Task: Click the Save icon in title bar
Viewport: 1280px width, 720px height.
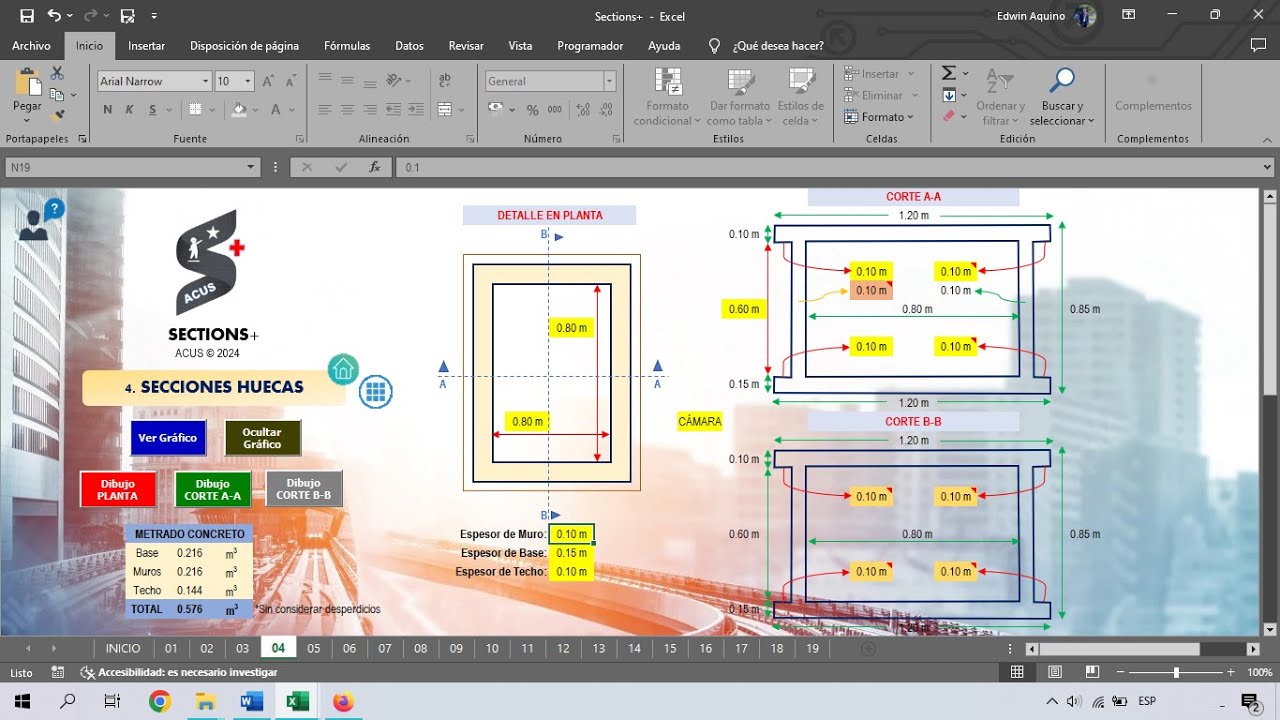Action: click(x=27, y=16)
